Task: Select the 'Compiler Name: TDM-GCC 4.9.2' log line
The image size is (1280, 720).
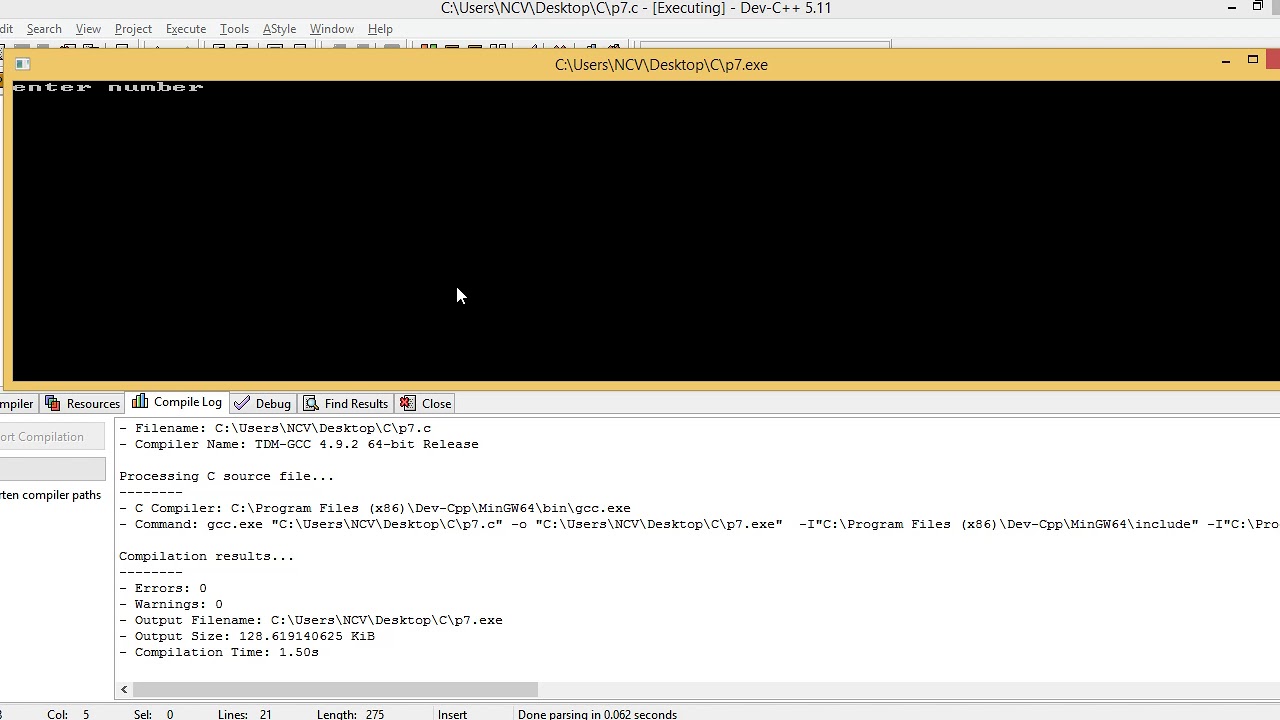Action: coord(299,444)
